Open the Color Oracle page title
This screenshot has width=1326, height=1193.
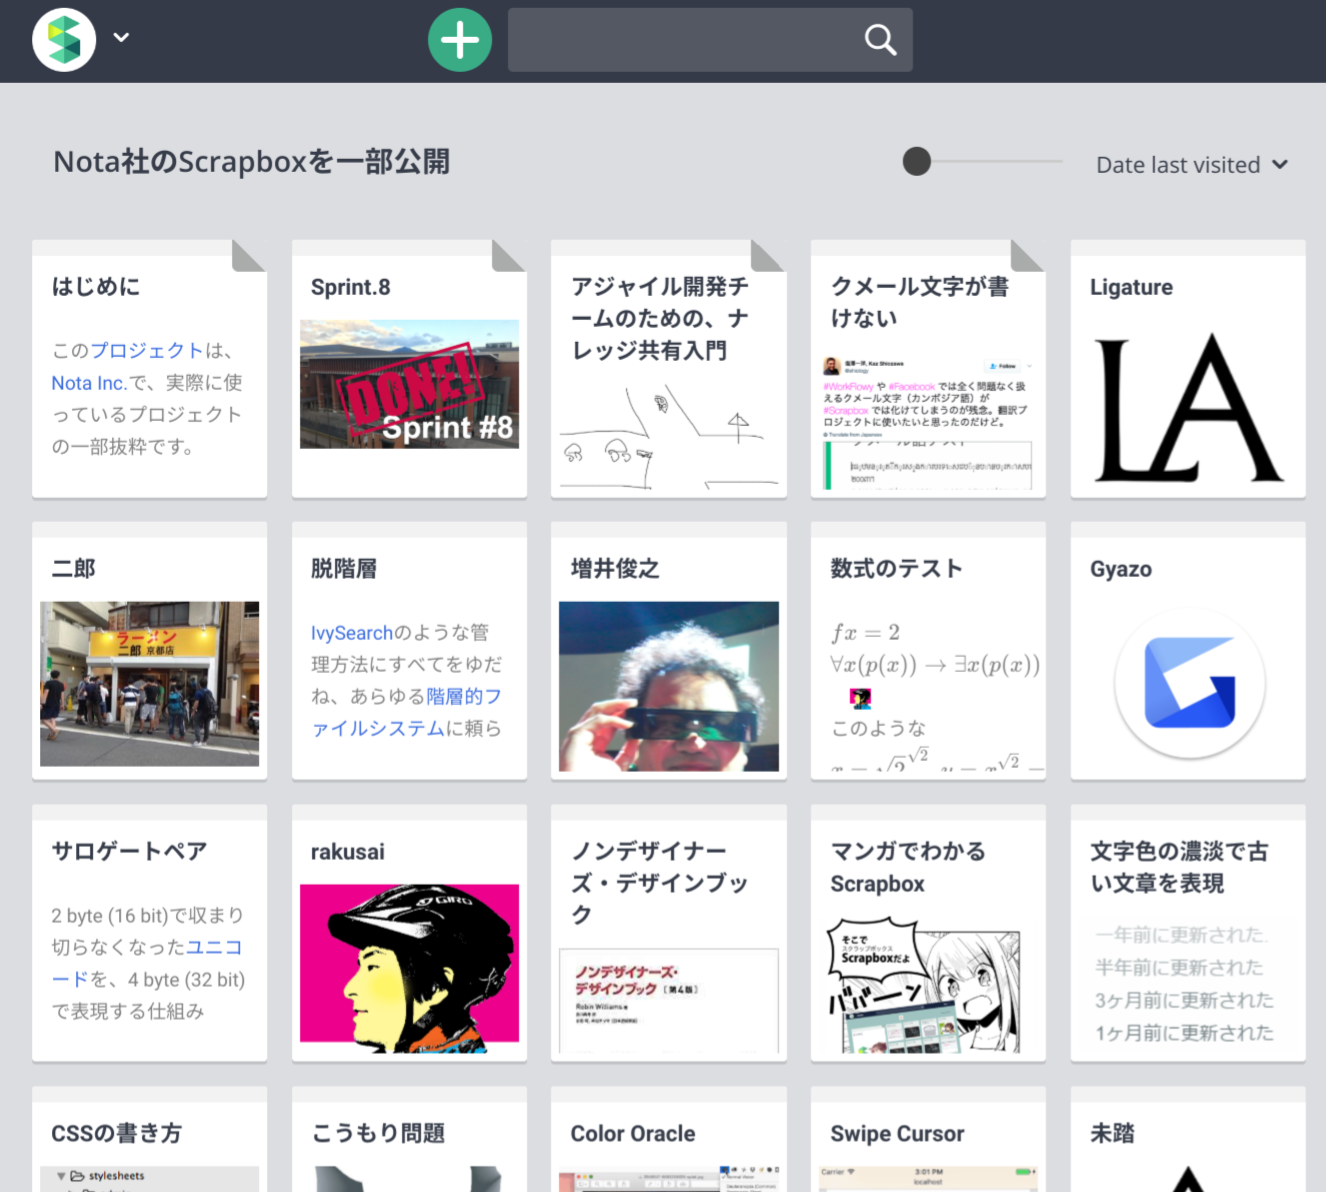pos(633,1134)
